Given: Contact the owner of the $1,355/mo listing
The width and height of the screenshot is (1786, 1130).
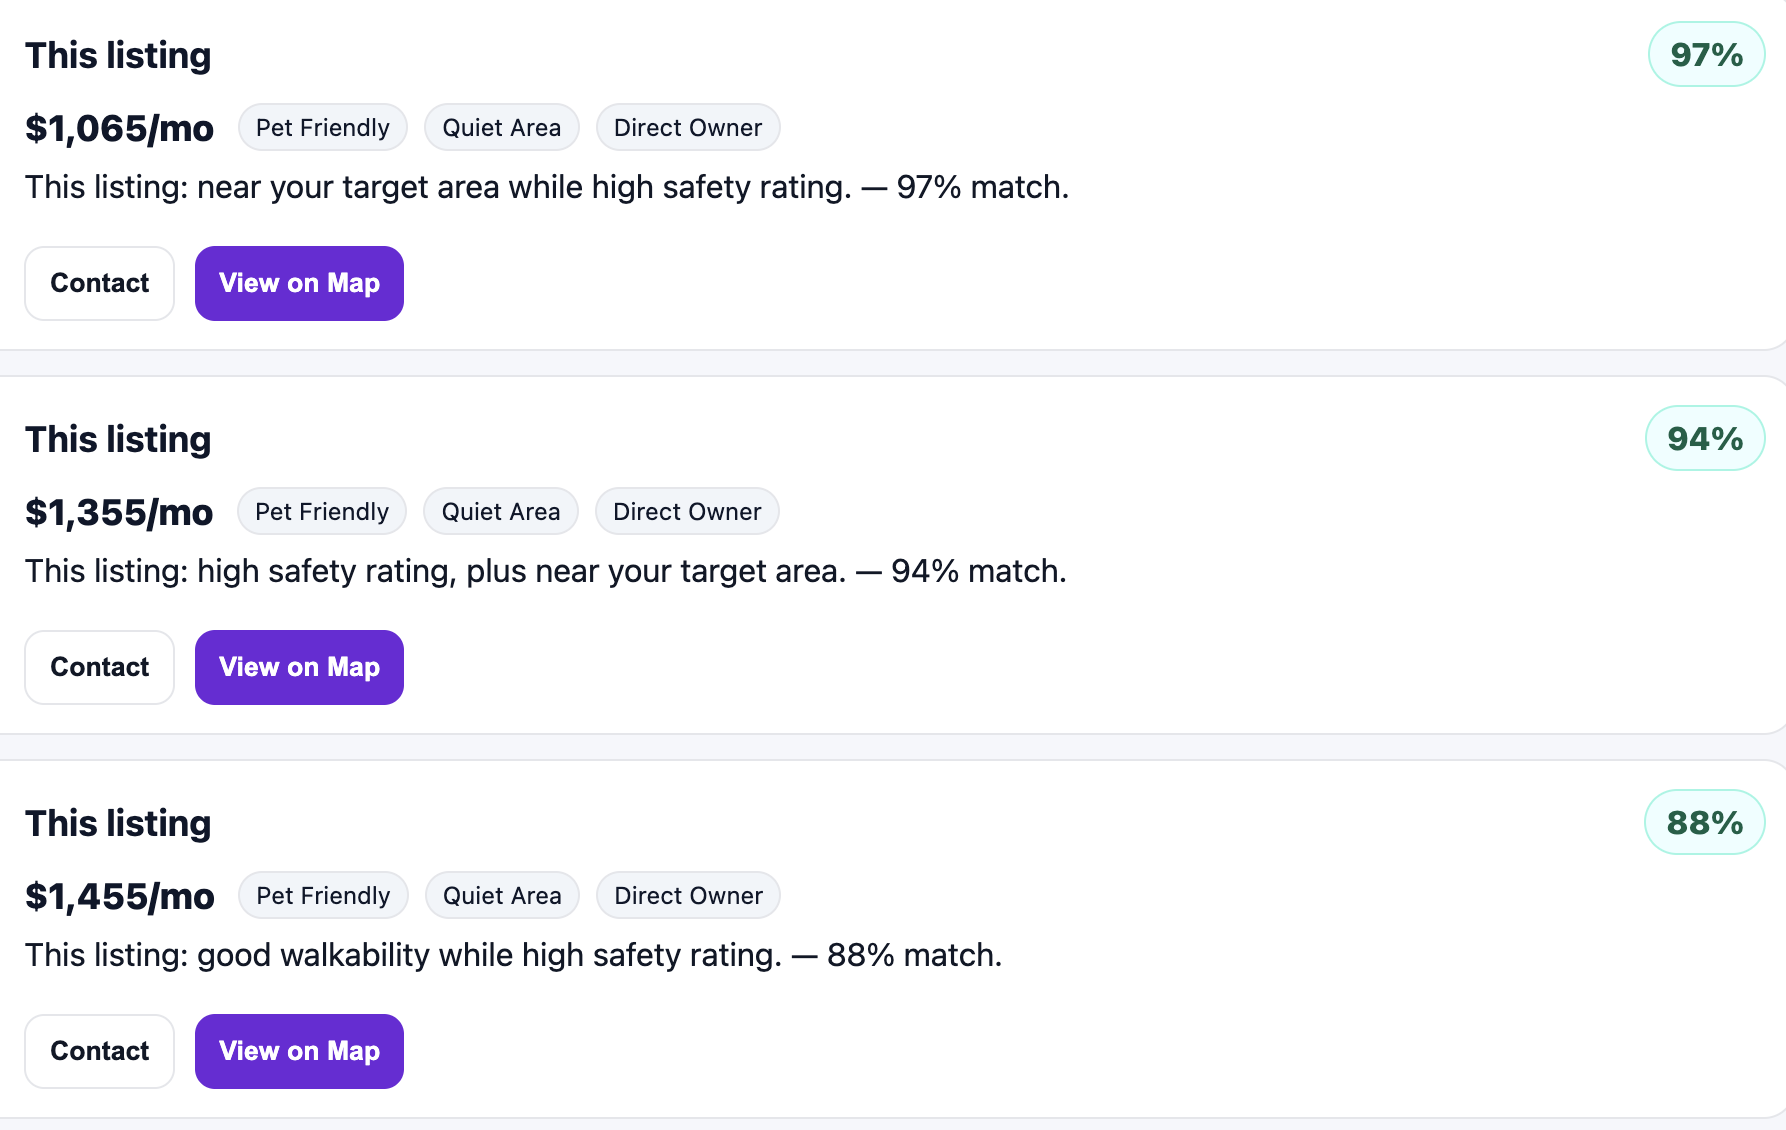Looking at the screenshot, I should (100, 667).
